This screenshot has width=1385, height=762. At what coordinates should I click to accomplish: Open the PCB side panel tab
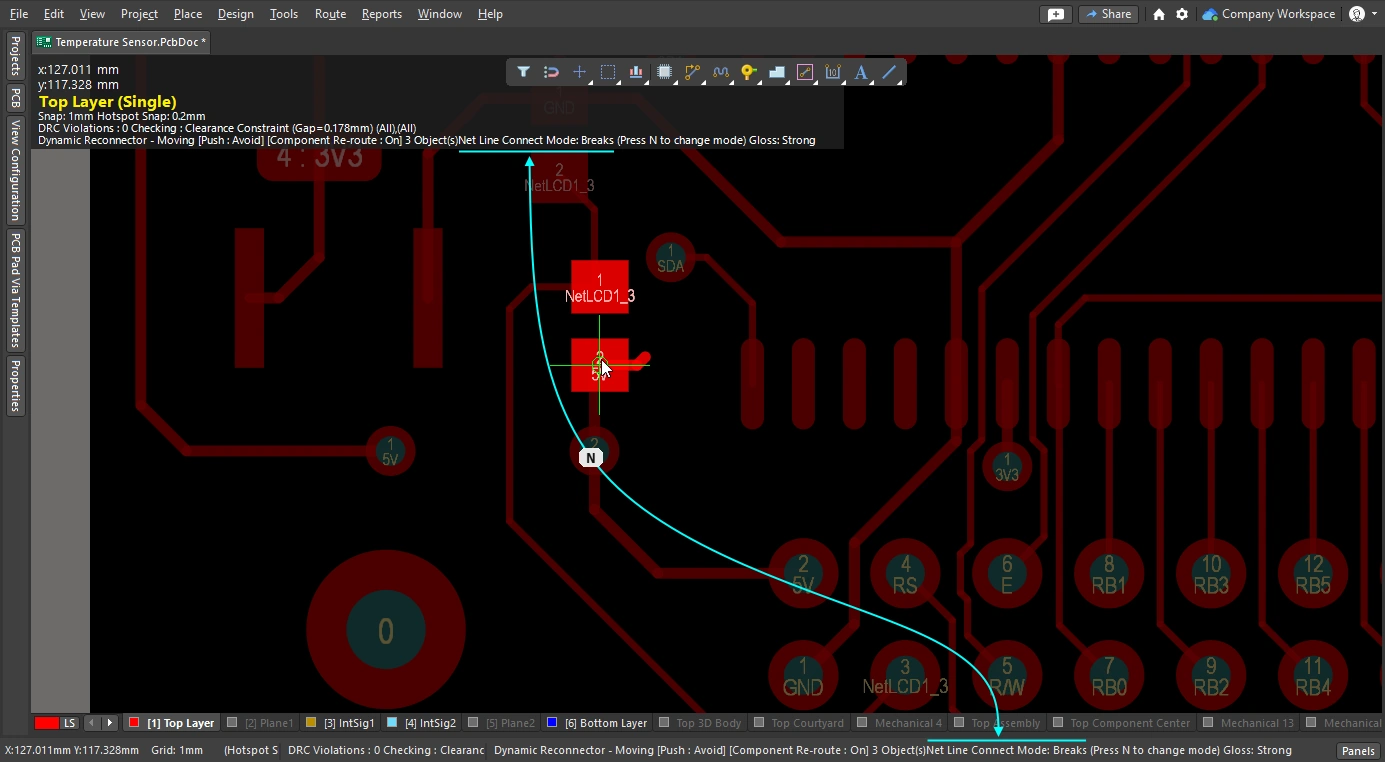[15, 98]
